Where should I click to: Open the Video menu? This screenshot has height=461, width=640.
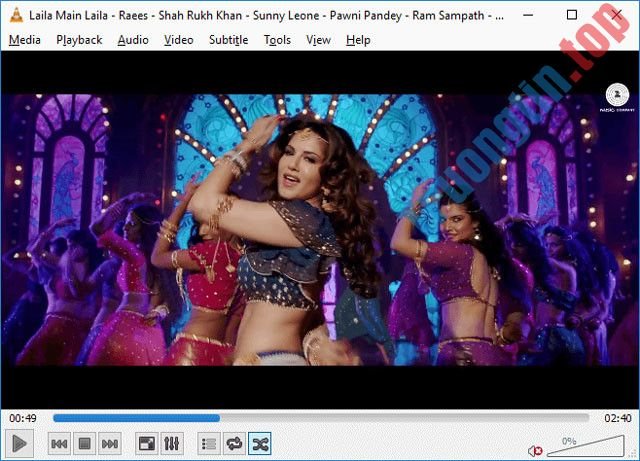[179, 40]
